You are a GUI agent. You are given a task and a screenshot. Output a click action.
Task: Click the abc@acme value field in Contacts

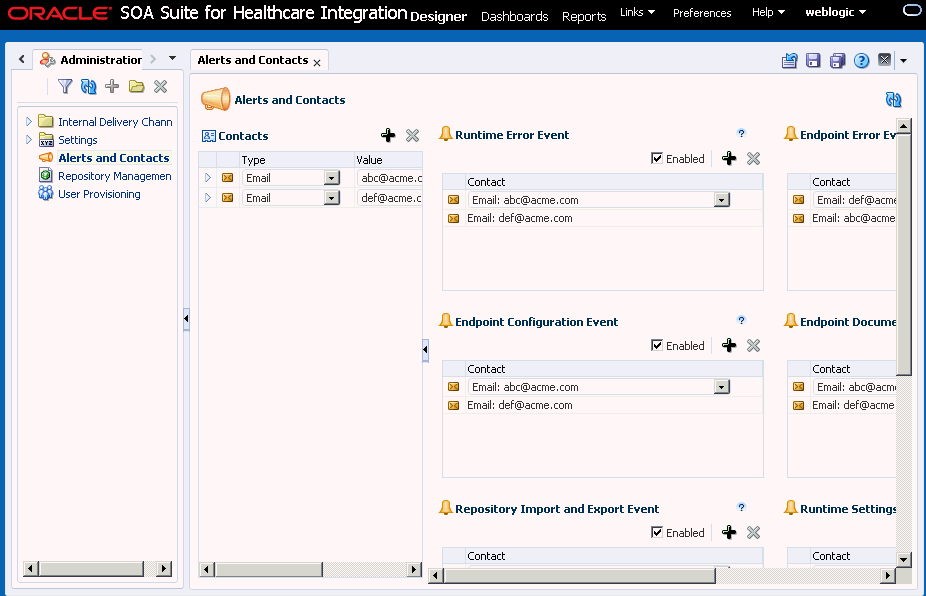pyautogui.click(x=390, y=178)
